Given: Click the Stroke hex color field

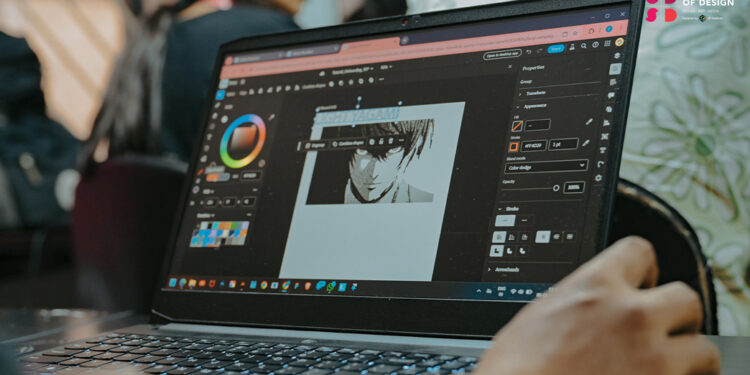Looking at the screenshot, I should tap(534, 145).
